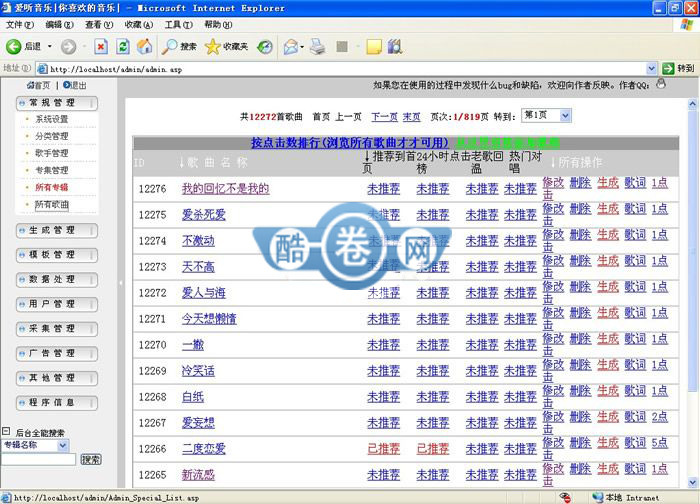Open 分类管理 in sidebar
Screen dimensions: 700x504
click(52, 136)
